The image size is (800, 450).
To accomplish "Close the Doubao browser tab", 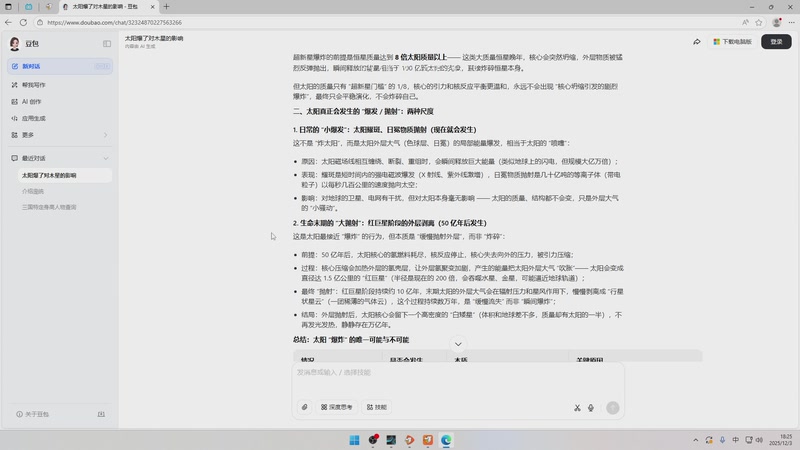I will coord(152,7).
